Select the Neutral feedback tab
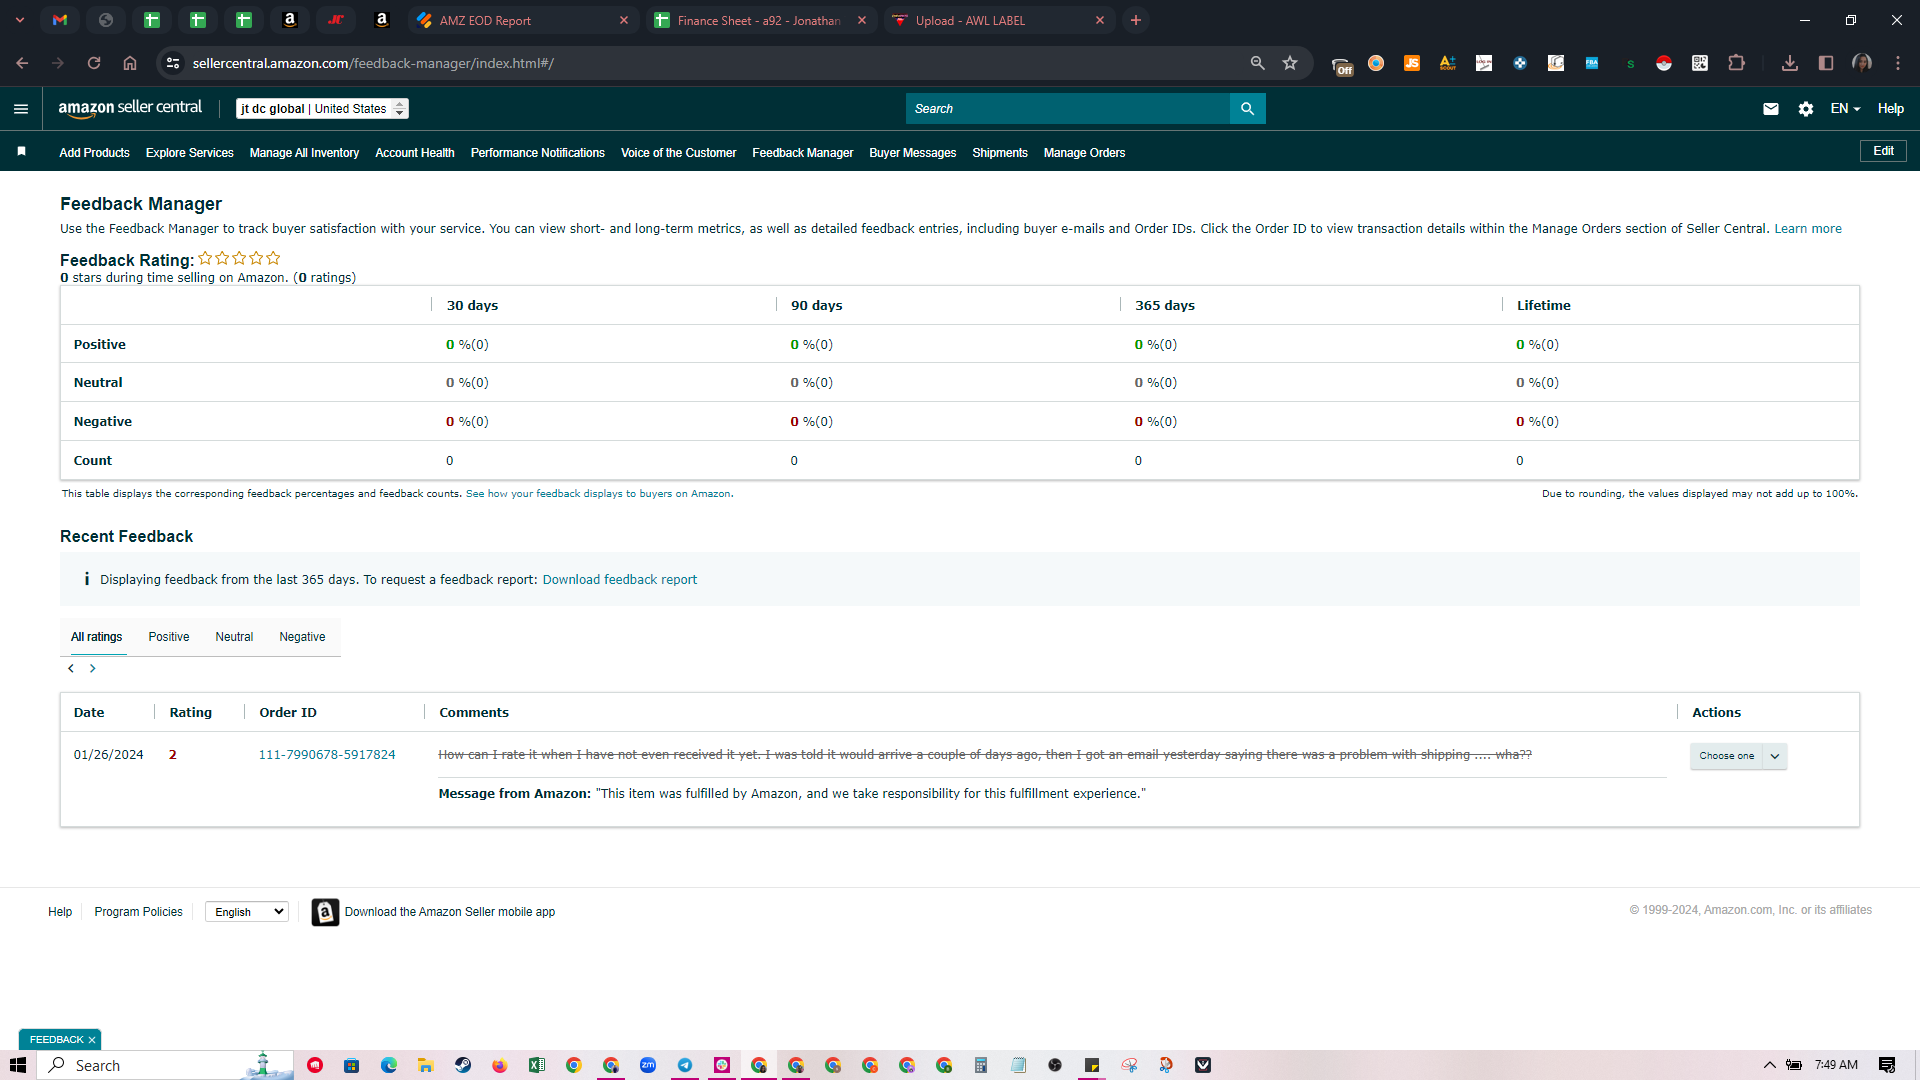Screen dimensions: 1920x1080 pos(234,637)
